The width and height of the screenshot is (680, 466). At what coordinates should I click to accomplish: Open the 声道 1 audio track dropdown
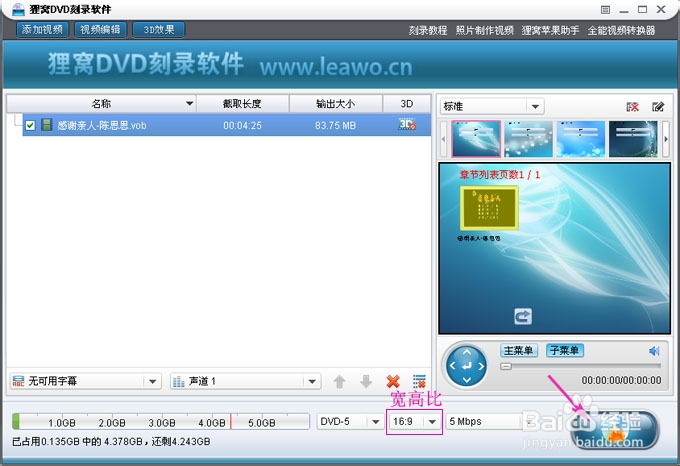point(245,381)
